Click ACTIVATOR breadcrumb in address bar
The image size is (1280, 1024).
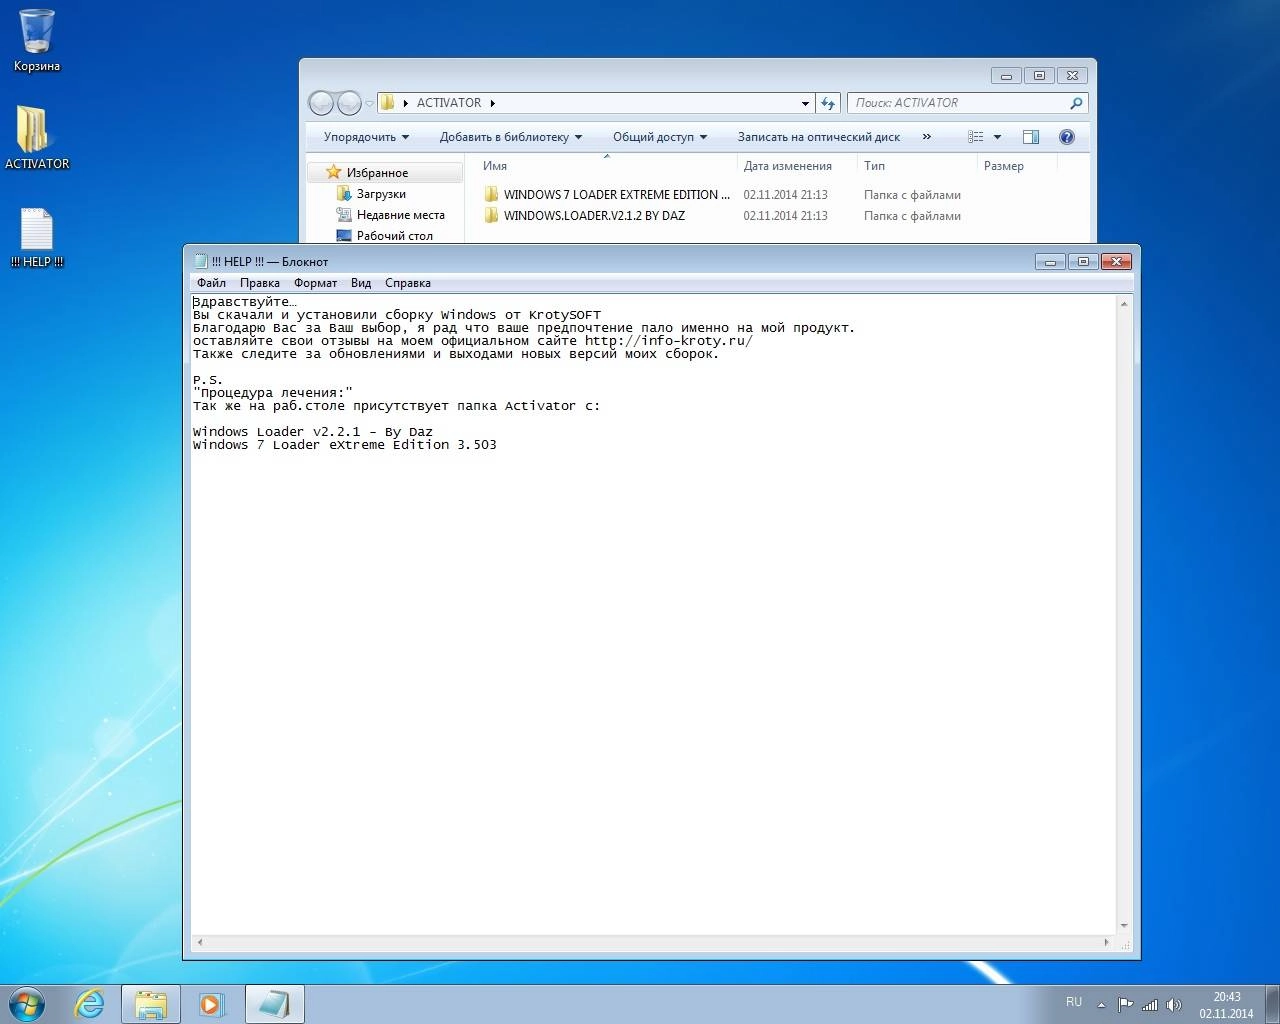point(448,103)
